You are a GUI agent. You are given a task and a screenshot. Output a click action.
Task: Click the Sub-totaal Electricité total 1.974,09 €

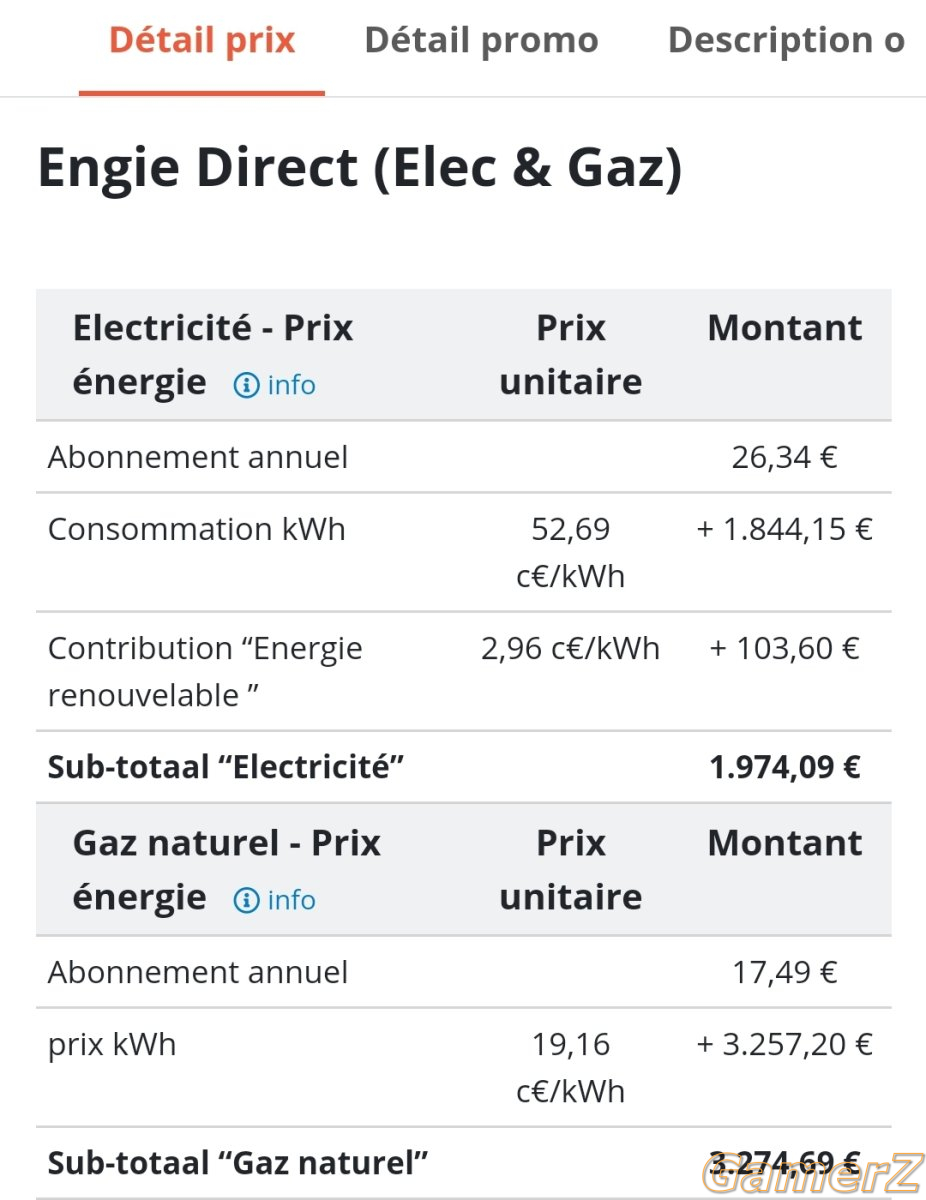(785, 767)
